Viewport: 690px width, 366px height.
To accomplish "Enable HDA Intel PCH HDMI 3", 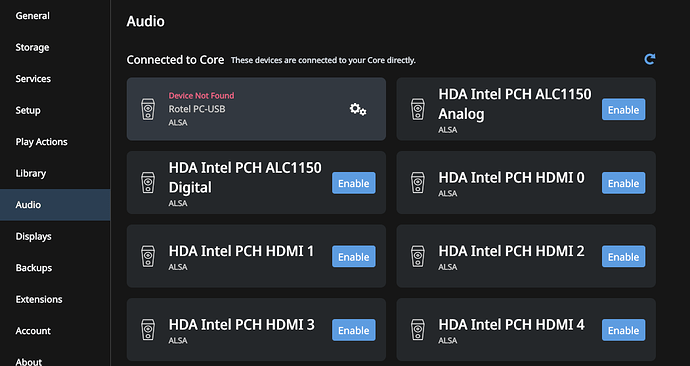I will 354,330.
